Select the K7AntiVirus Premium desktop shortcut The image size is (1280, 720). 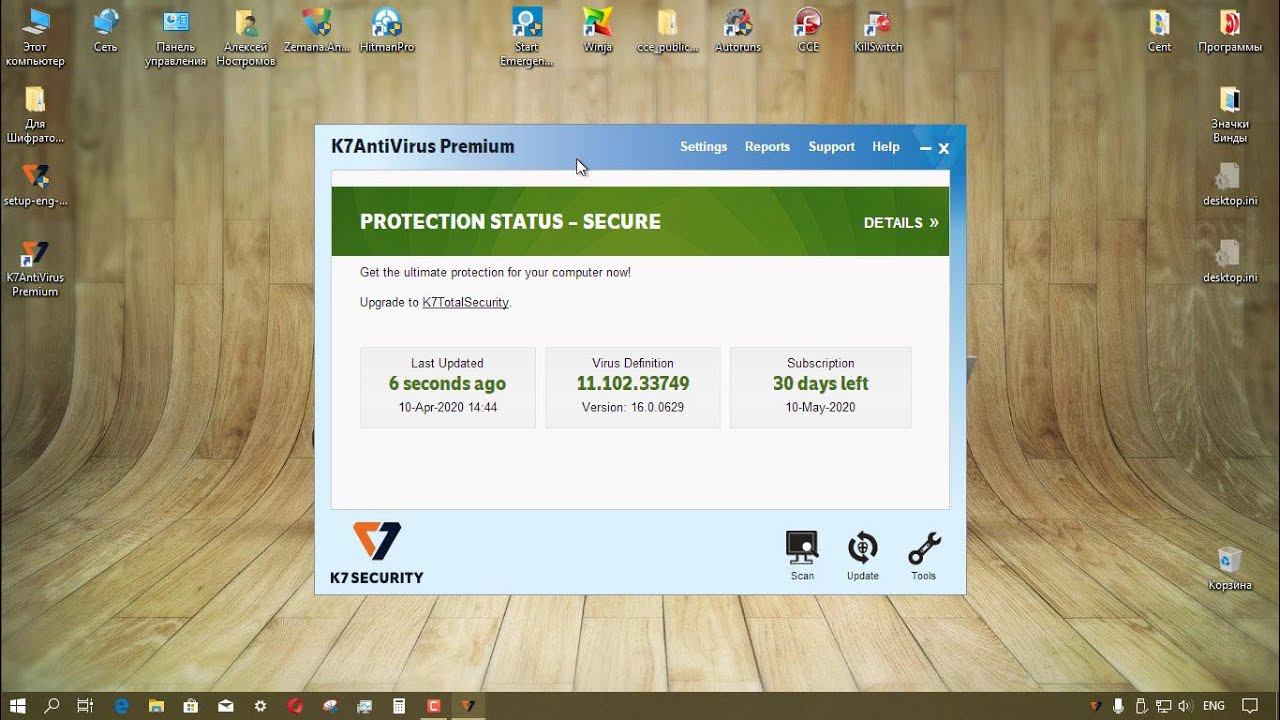point(35,268)
